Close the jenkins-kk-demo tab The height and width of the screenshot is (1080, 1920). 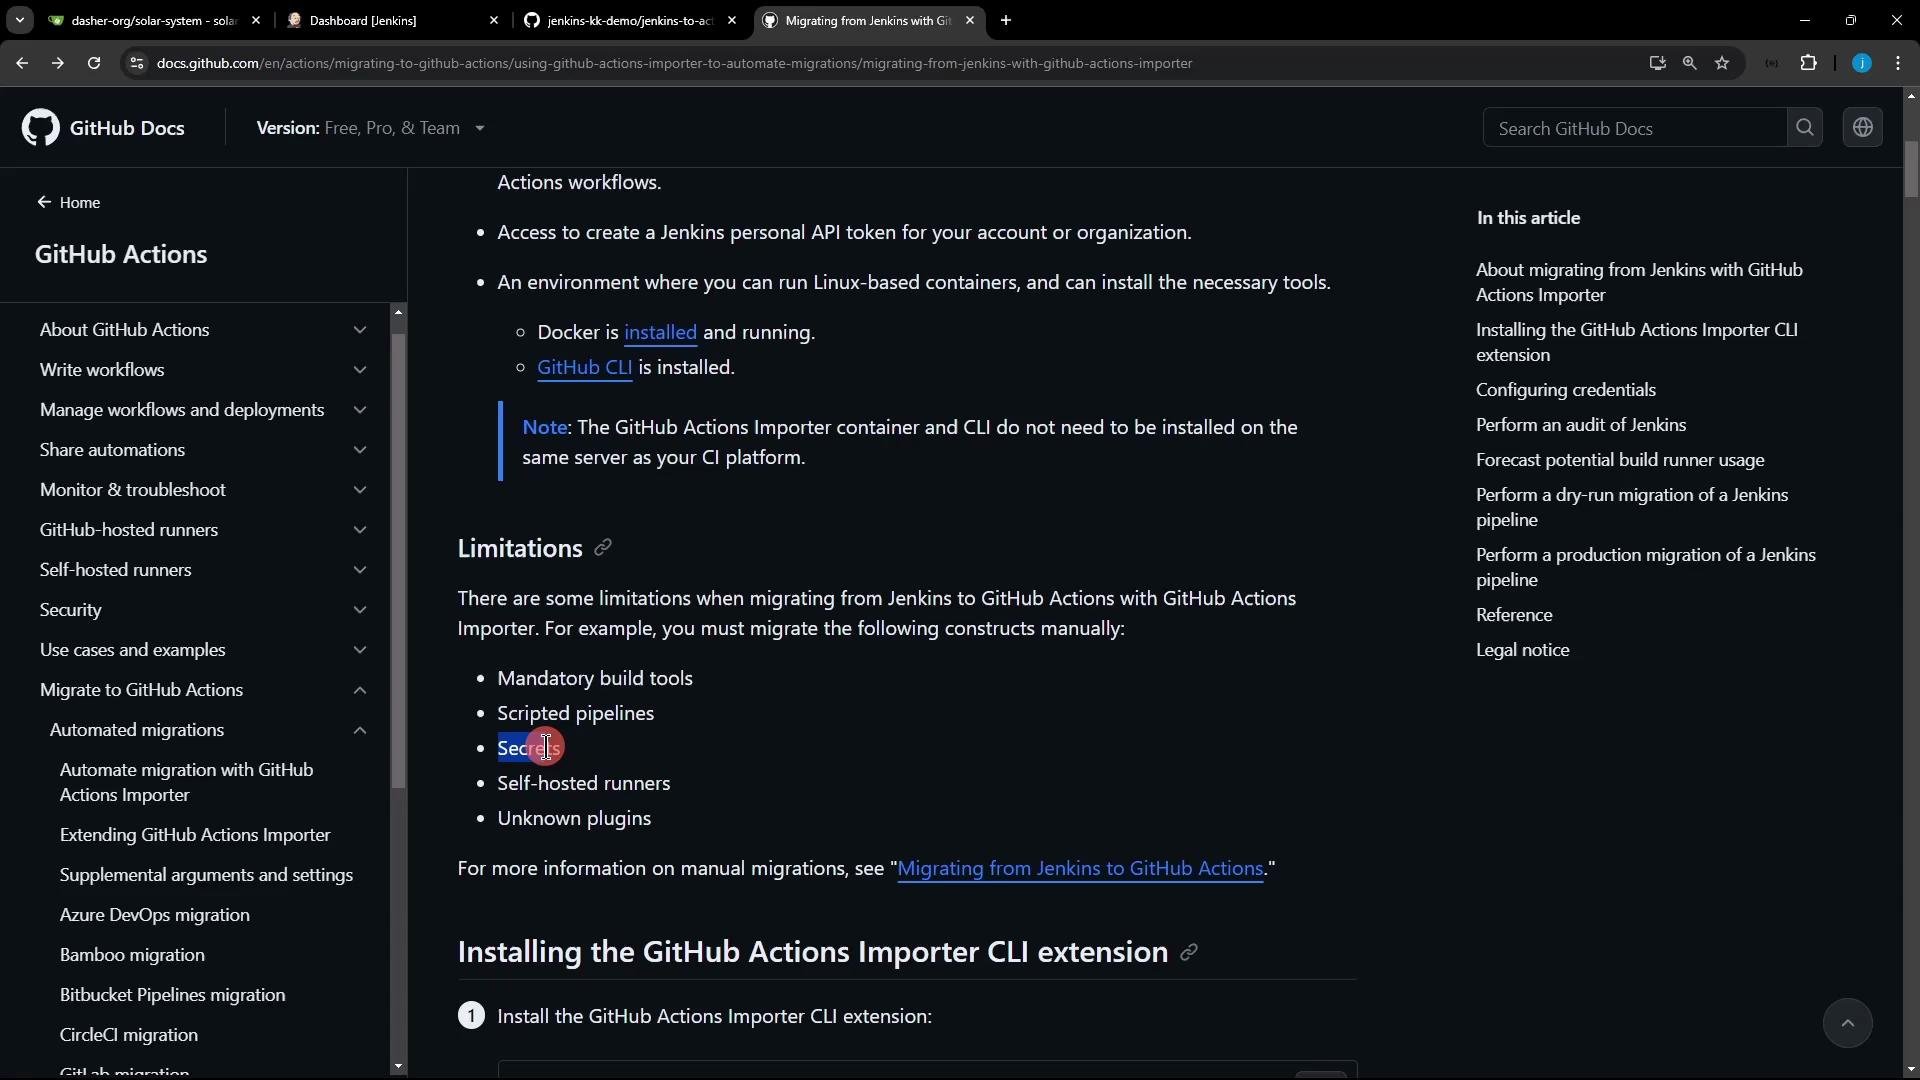732,20
